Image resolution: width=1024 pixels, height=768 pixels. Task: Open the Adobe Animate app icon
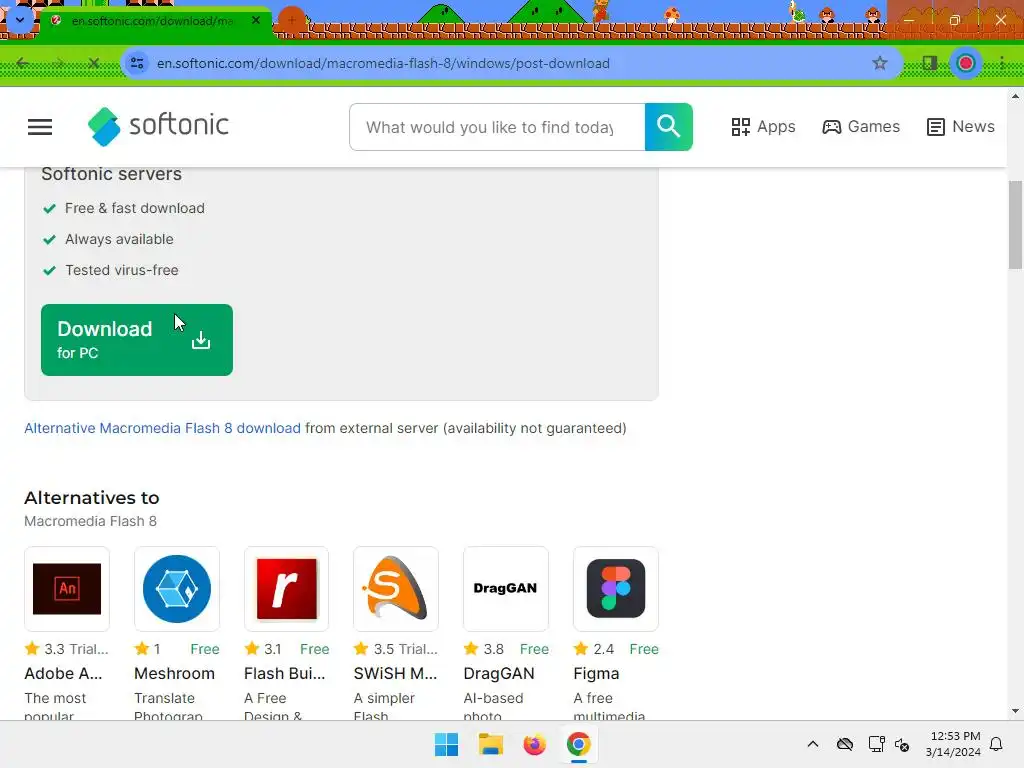click(x=67, y=588)
